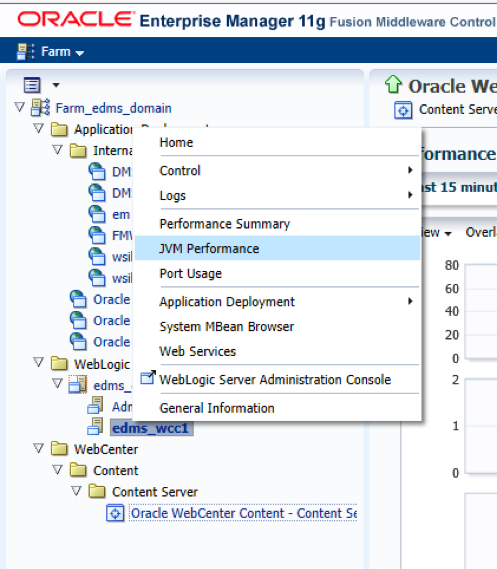Click the external link icon beside WebLogic Console
The width and height of the screenshot is (497, 569).
148,377
